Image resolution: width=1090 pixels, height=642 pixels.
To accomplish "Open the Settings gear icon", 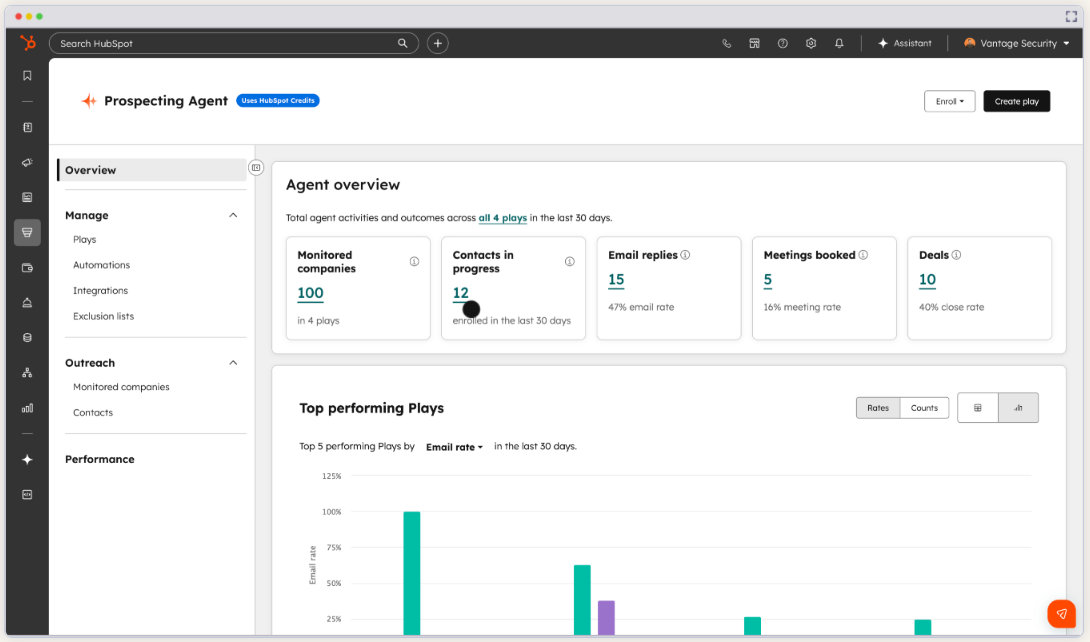I will [811, 43].
